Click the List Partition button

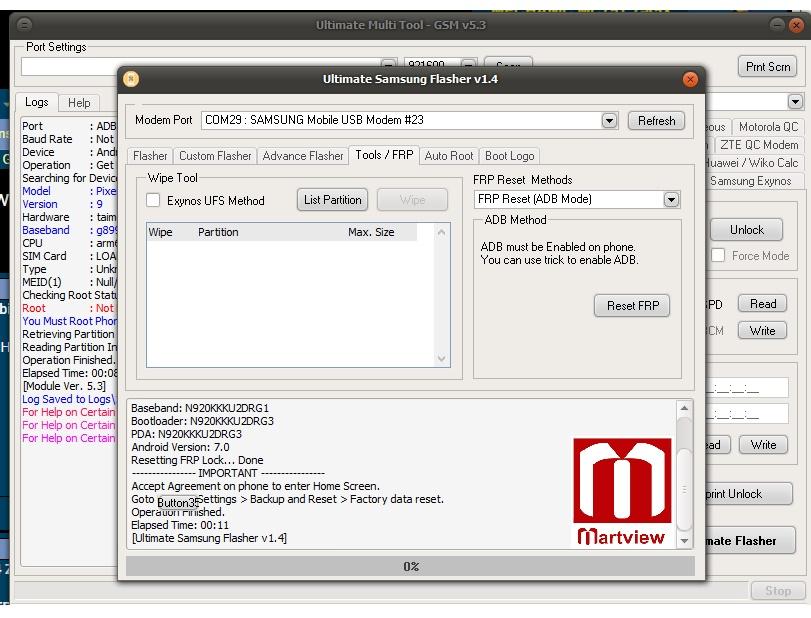pos(333,200)
